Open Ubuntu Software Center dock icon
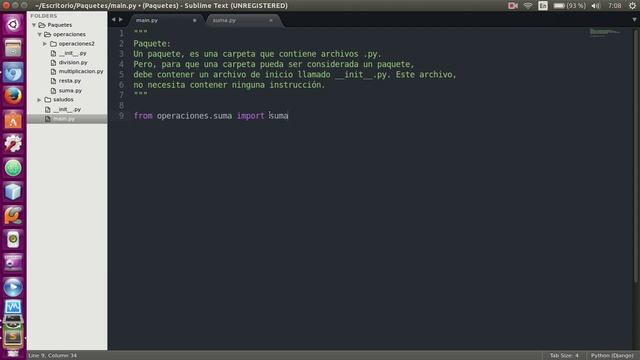 pyautogui.click(x=13, y=120)
